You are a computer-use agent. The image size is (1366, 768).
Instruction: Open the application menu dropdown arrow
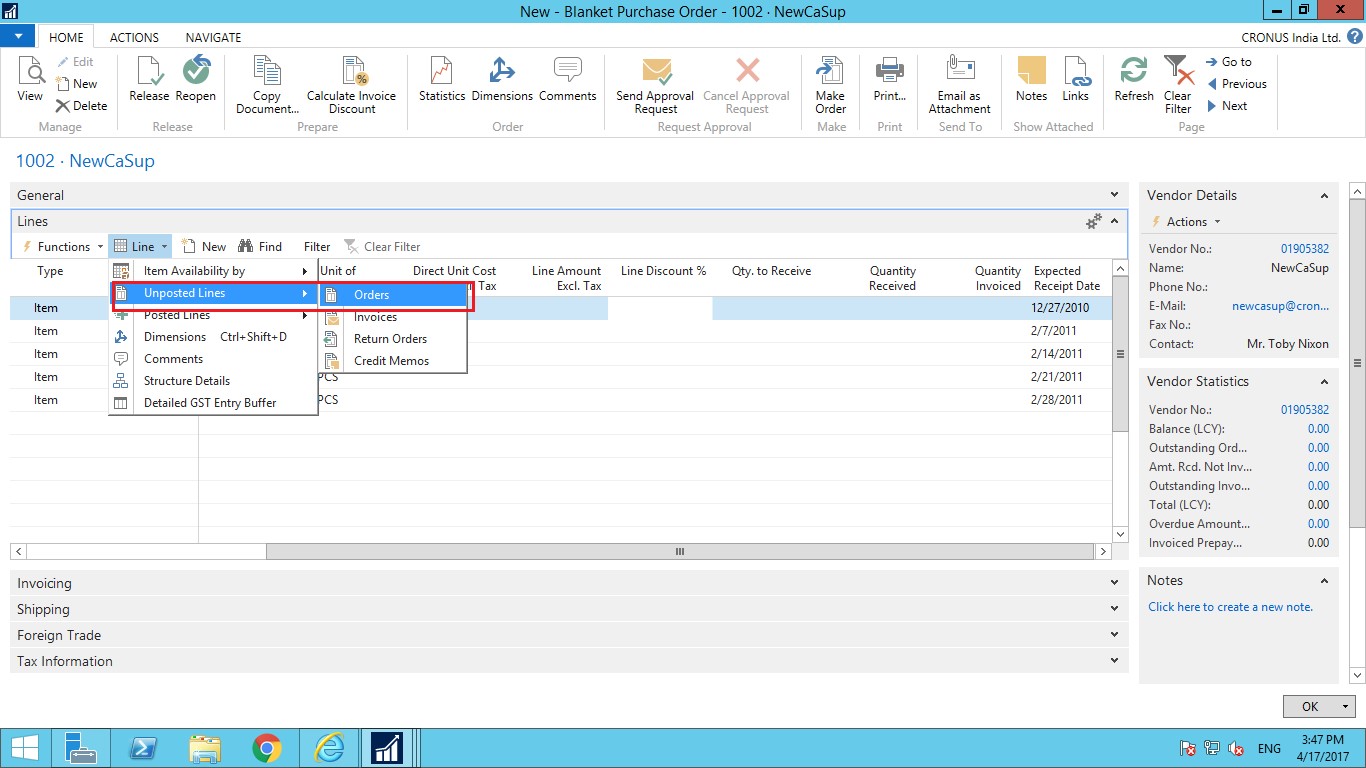coord(18,36)
